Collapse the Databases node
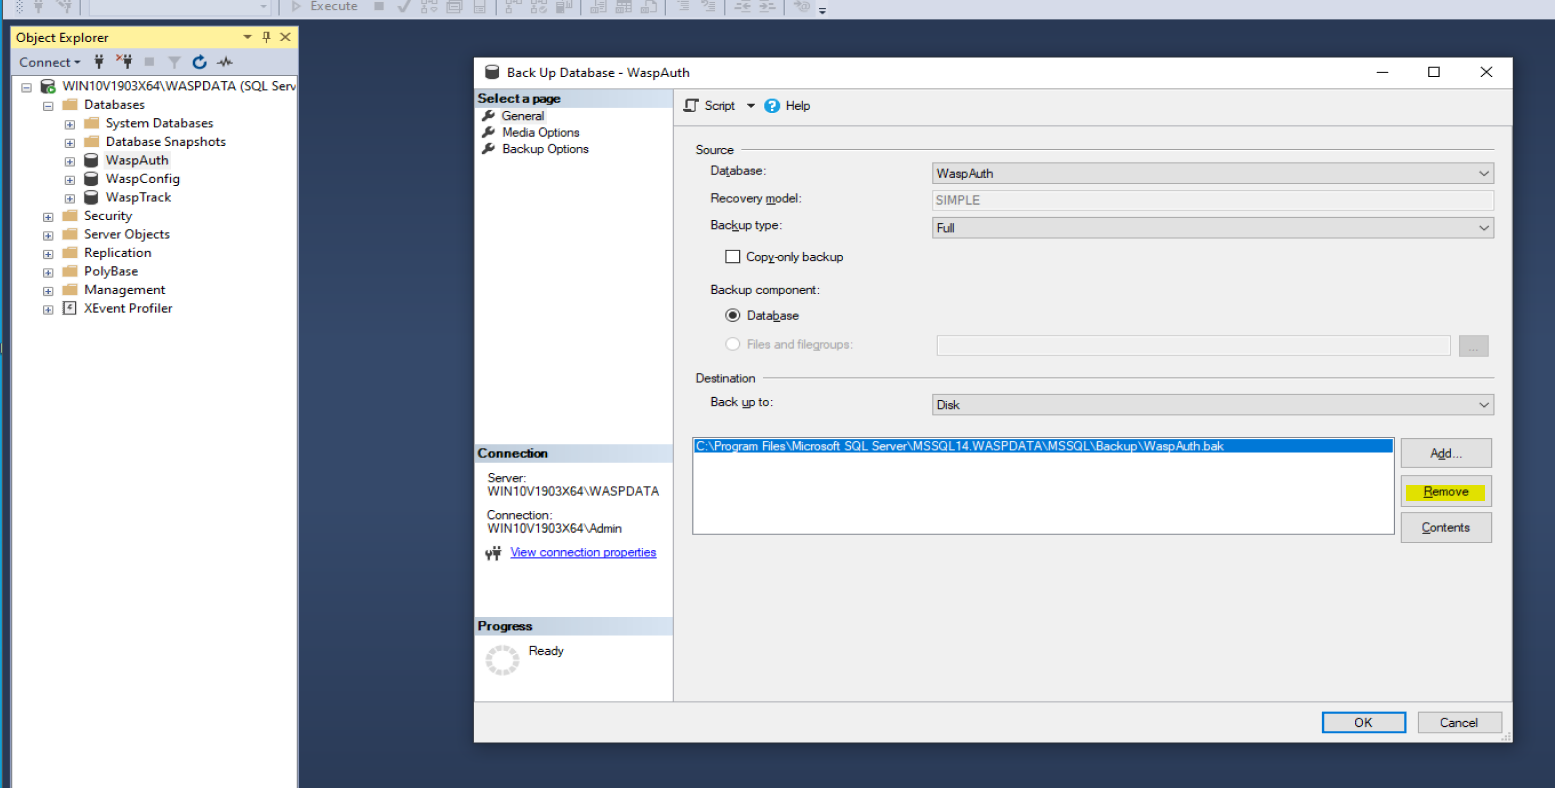The height and width of the screenshot is (788, 1555). (x=48, y=105)
